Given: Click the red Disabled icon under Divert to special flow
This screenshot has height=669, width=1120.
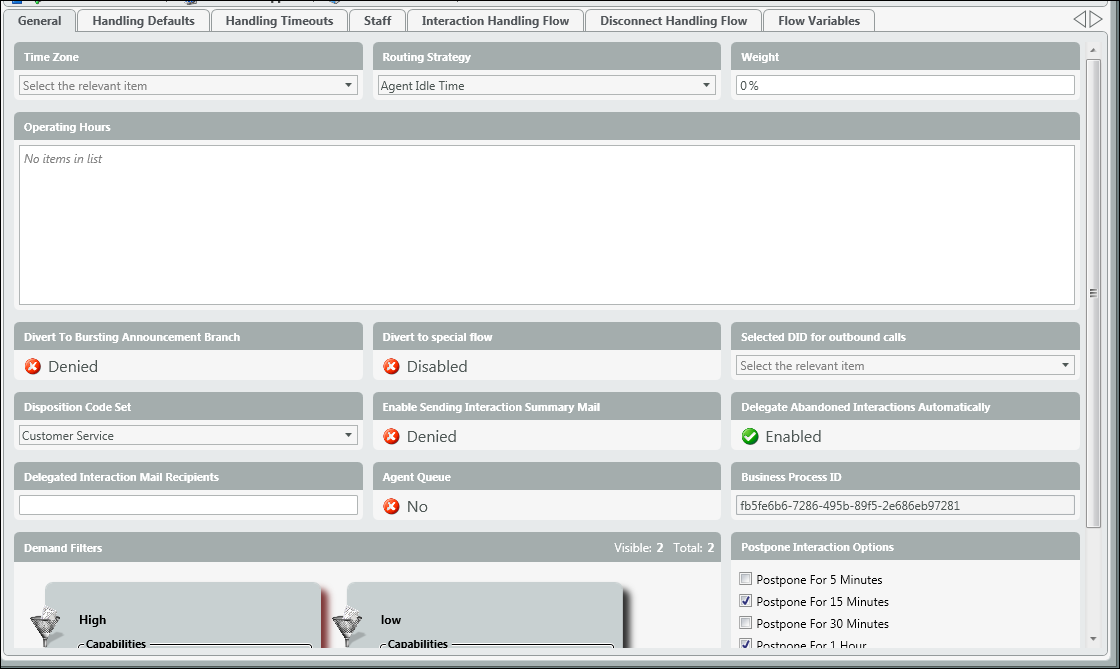Looking at the screenshot, I should pyautogui.click(x=391, y=367).
